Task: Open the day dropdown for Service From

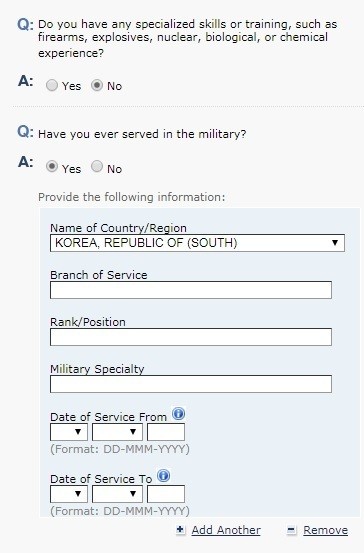Action: tap(69, 432)
